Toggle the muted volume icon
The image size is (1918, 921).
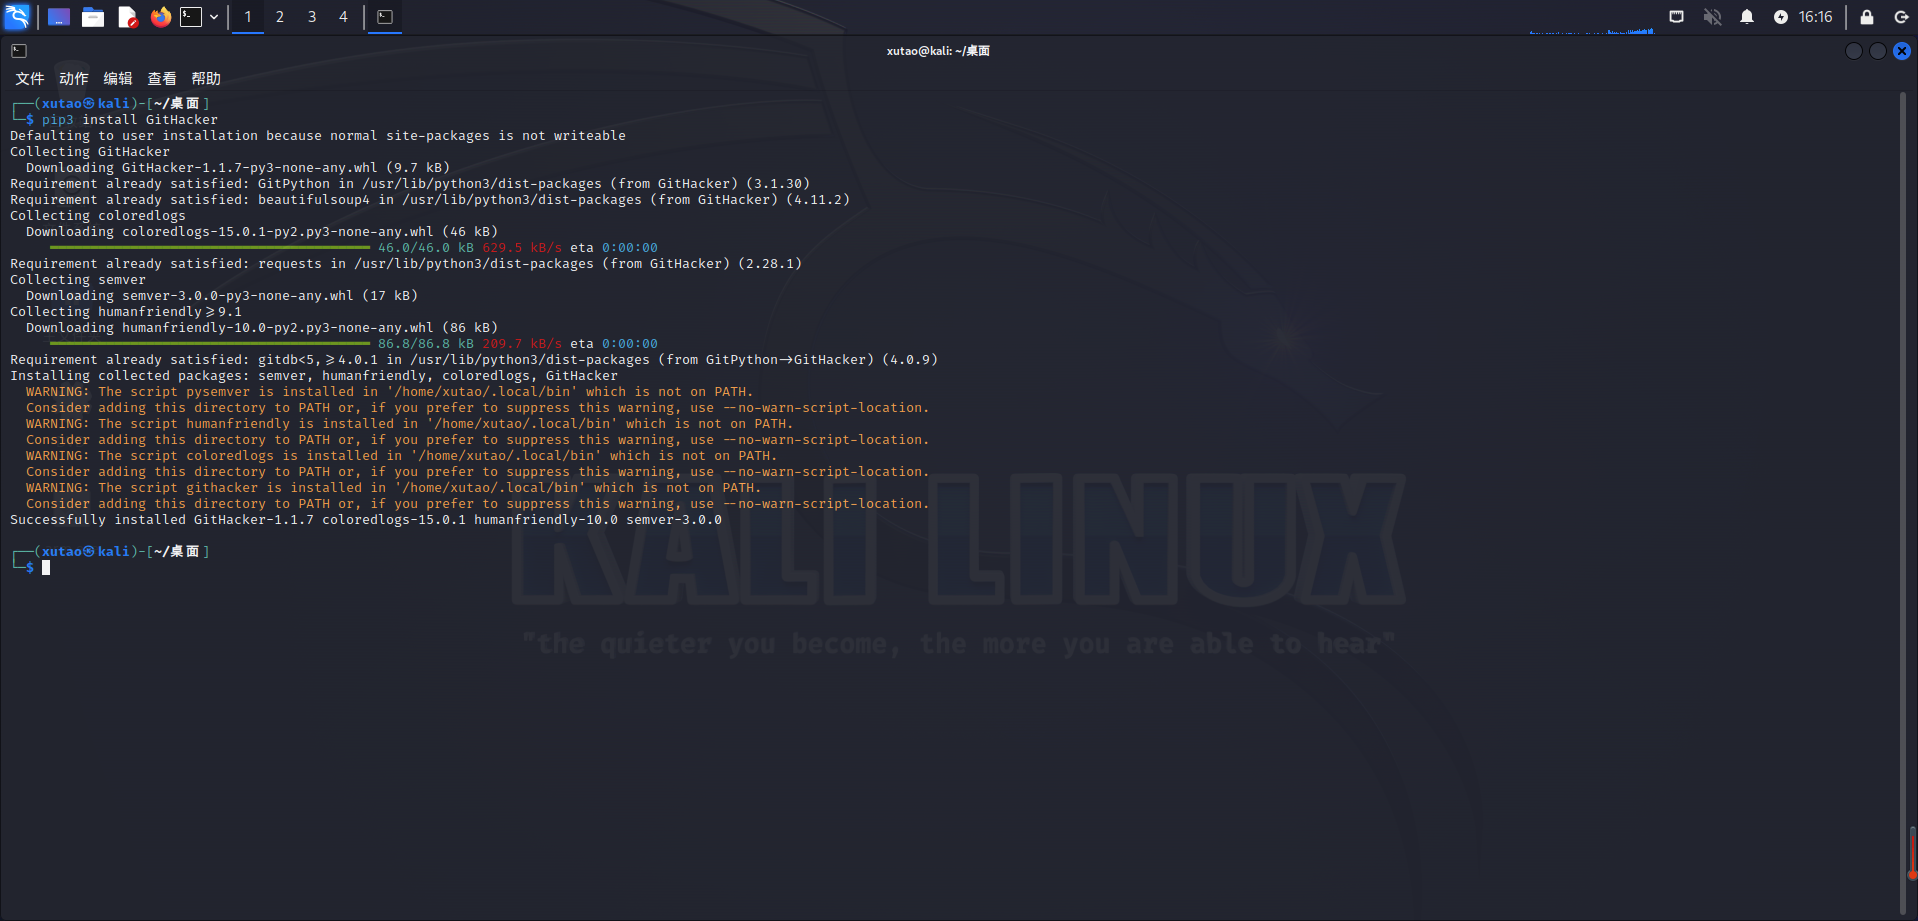click(x=1713, y=17)
